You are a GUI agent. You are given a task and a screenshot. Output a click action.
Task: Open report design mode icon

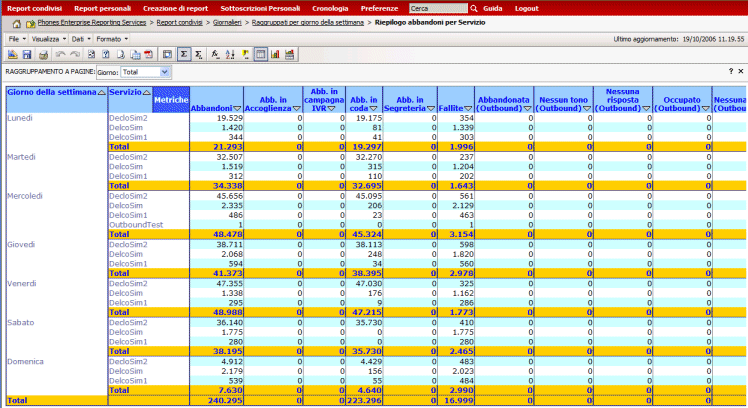coord(12,54)
